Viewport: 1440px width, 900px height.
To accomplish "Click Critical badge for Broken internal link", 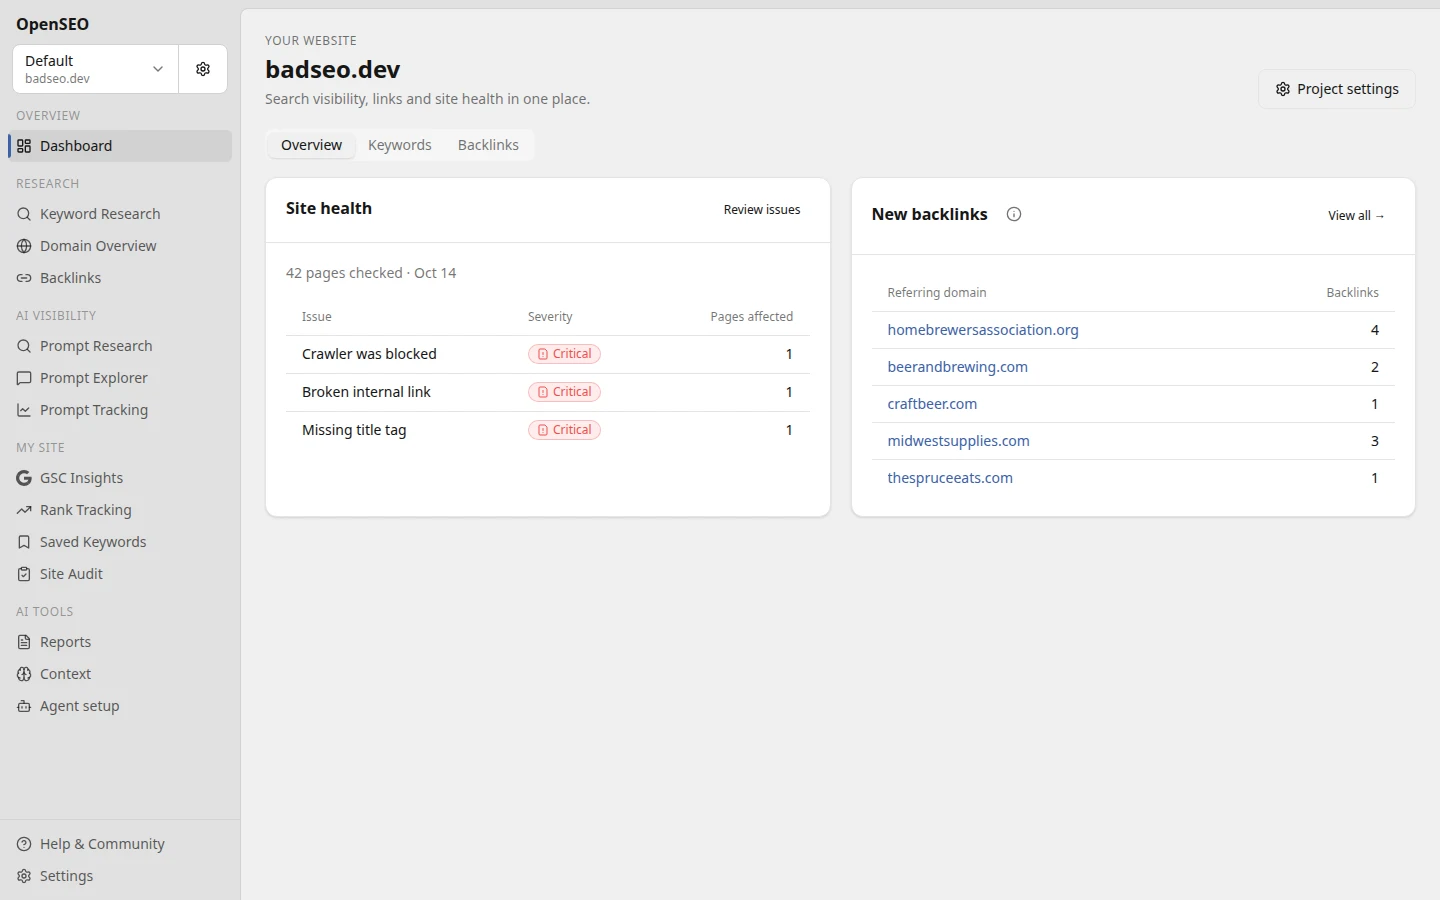I will coord(564,392).
